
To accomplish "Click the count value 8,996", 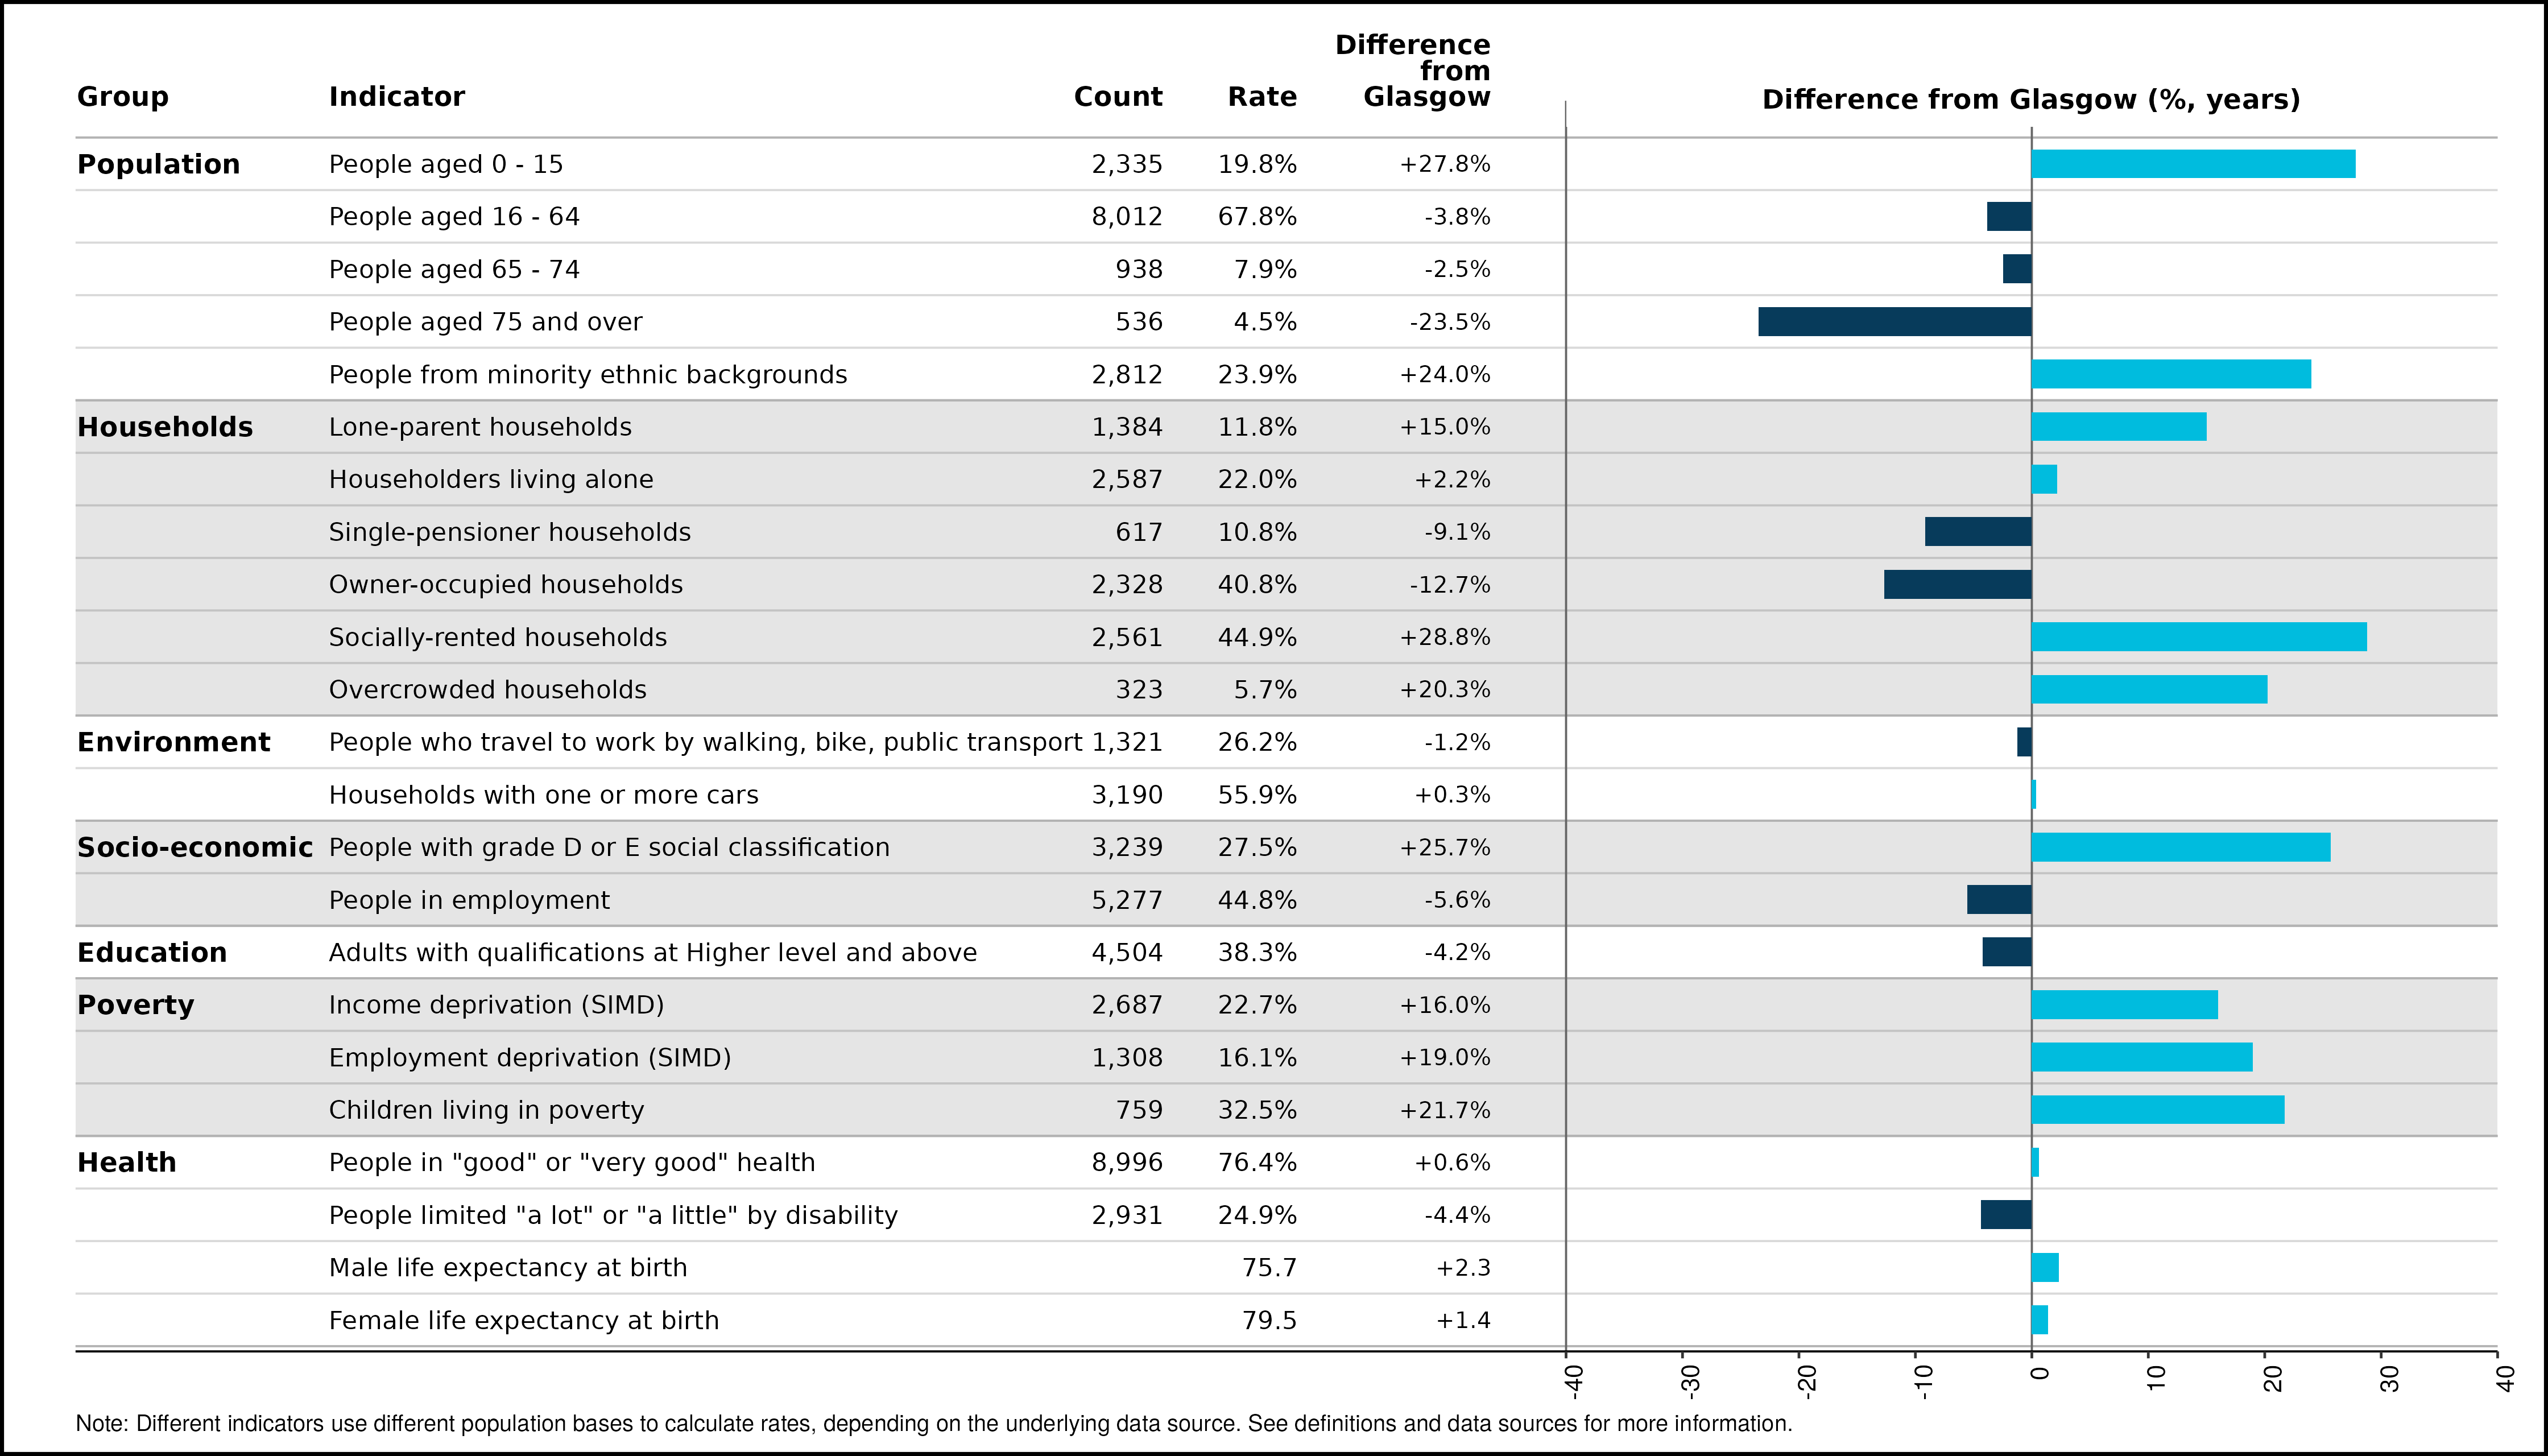I will pyautogui.click(x=1126, y=1163).
